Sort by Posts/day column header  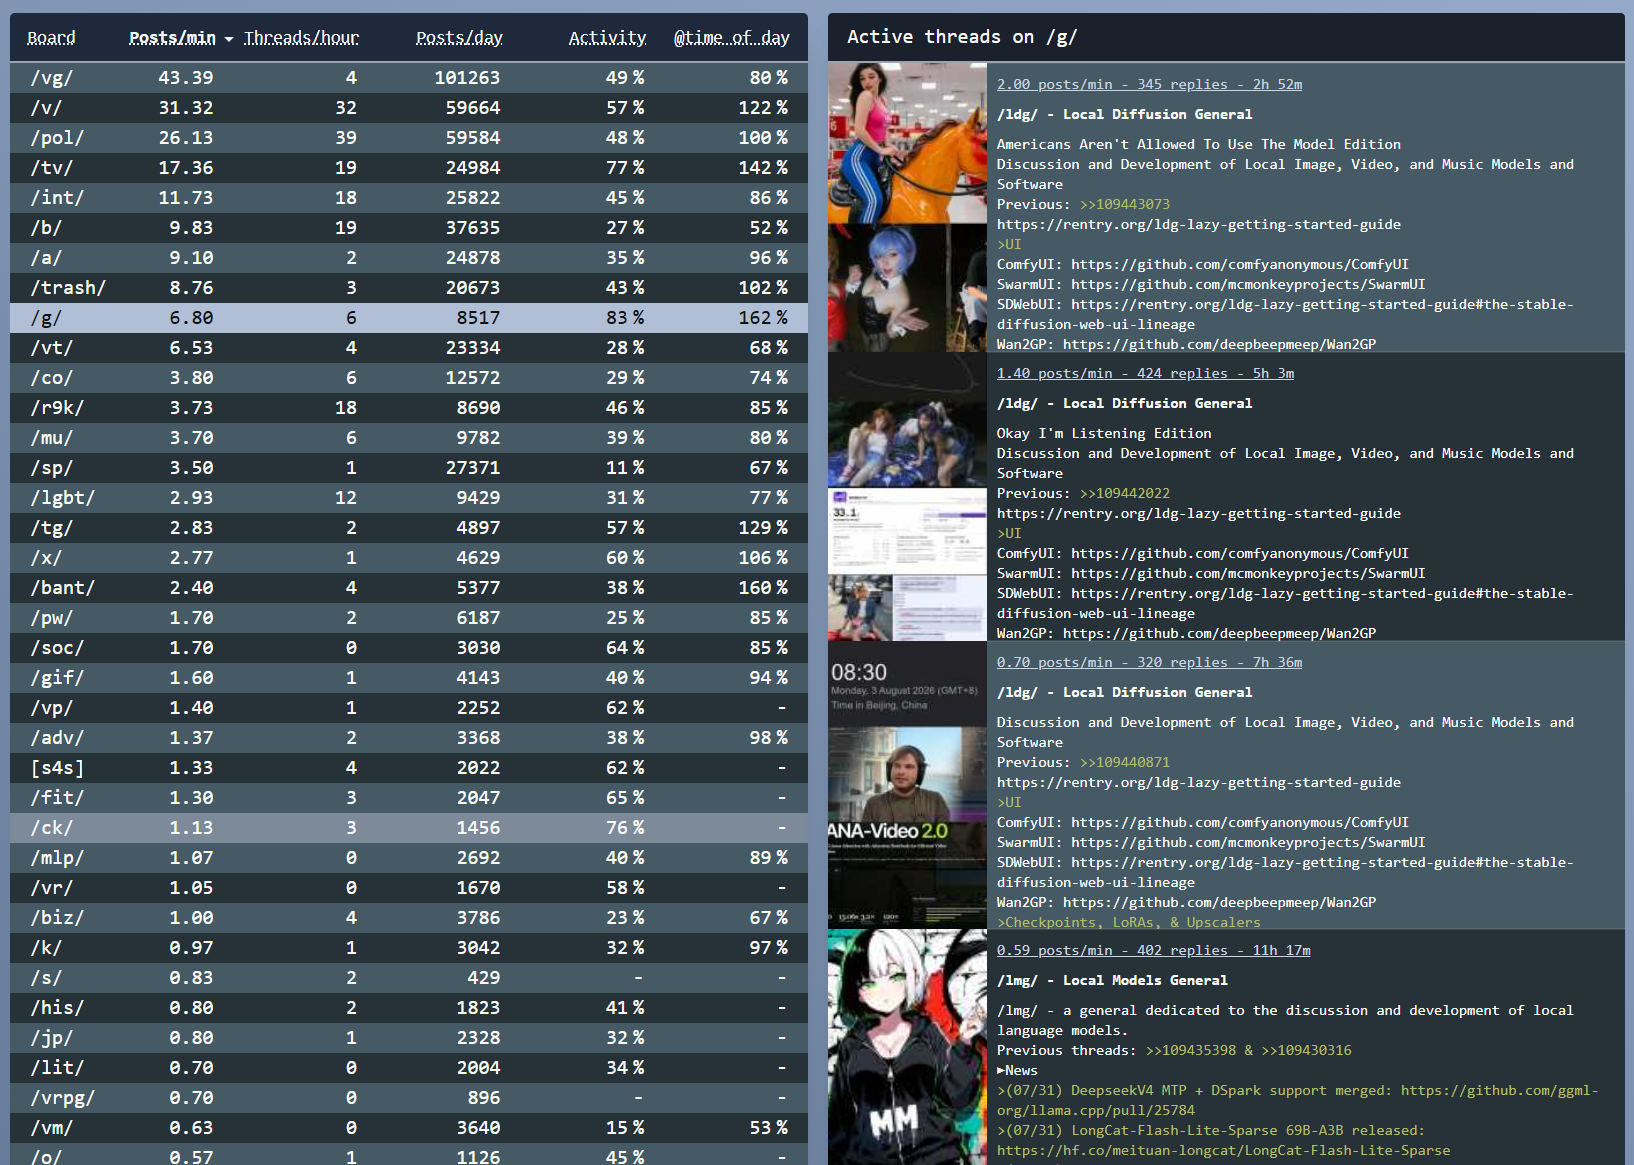point(459,38)
